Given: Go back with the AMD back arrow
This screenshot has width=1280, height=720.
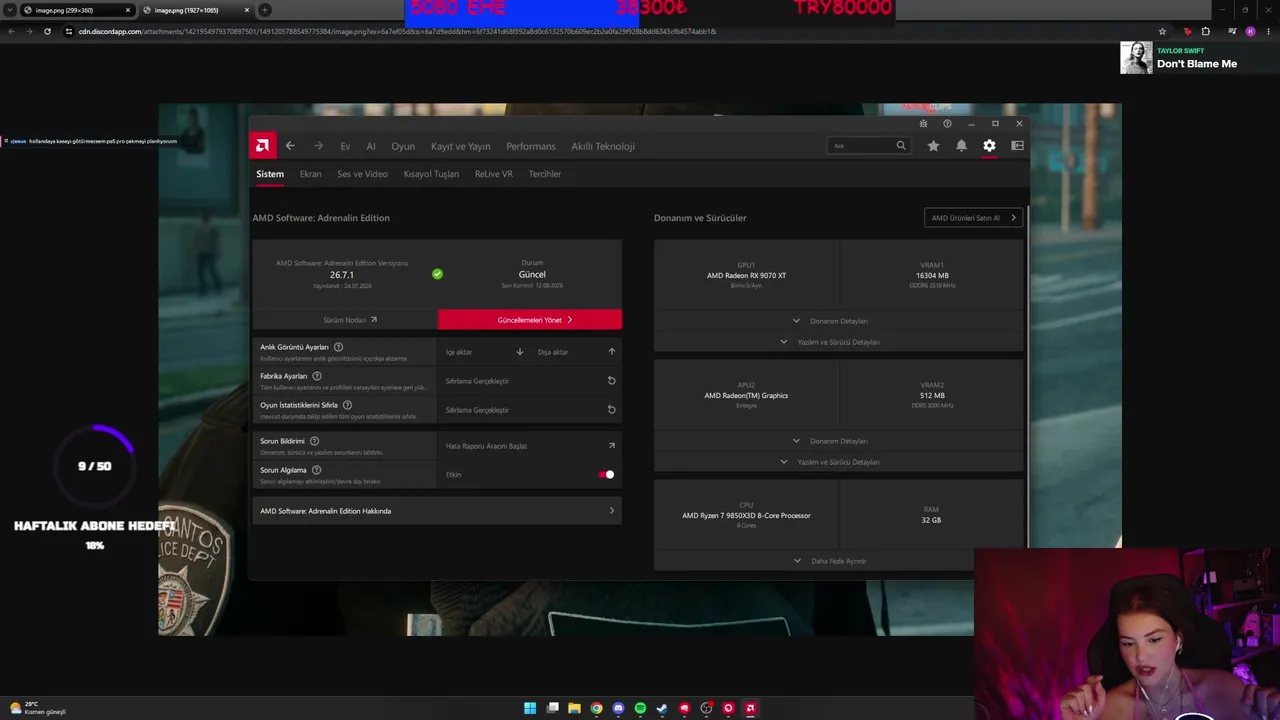Looking at the screenshot, I should [x=290, y=146].
